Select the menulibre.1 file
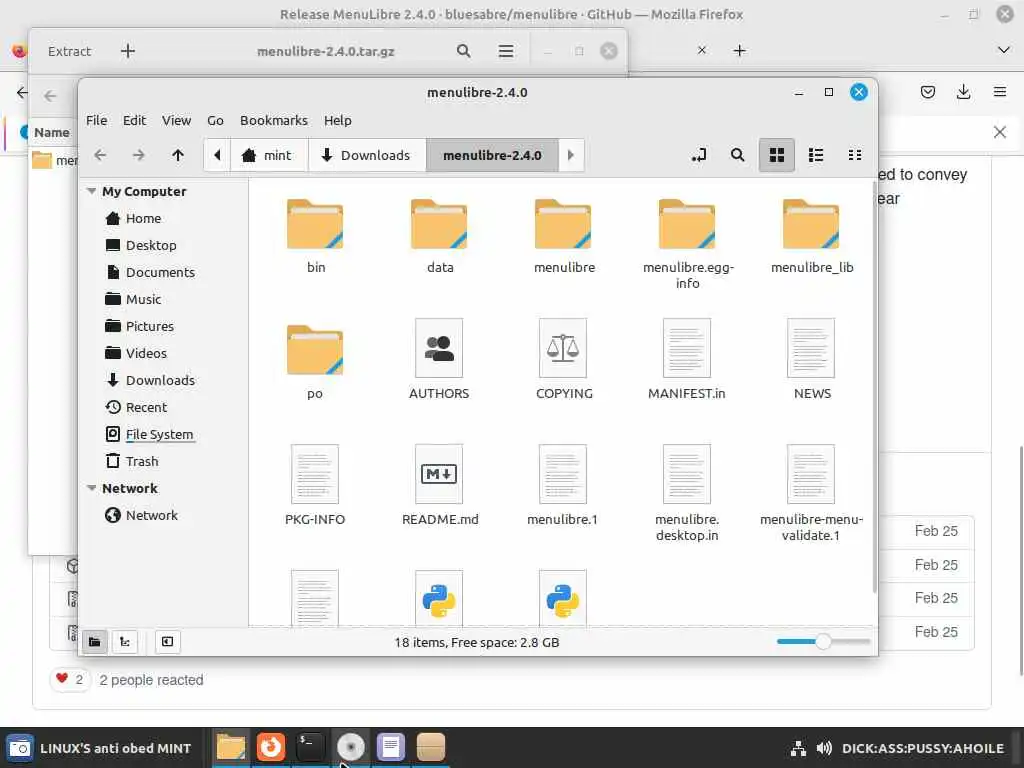The image size is (1024, 768). click(x=562, y=485)
